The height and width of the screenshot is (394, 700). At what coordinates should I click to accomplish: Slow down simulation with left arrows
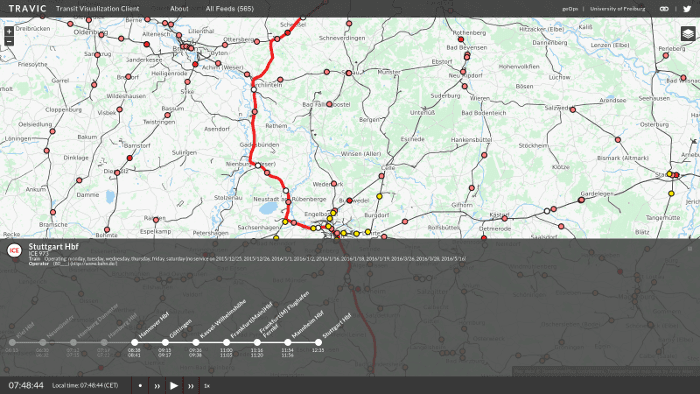point(157,386)
